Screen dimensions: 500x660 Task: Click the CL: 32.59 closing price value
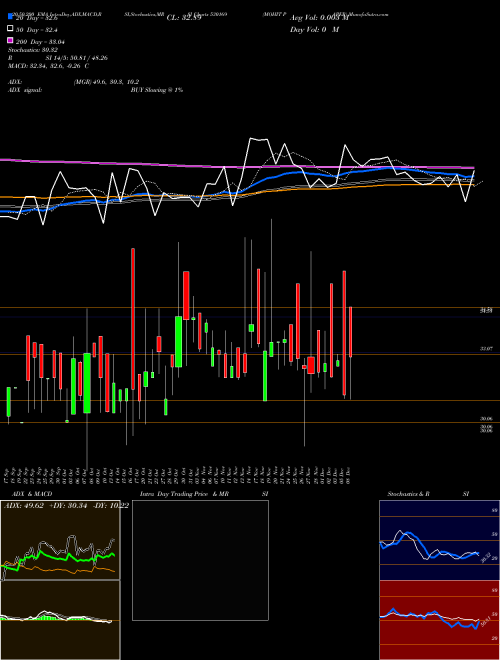click(x=184, y=18)
